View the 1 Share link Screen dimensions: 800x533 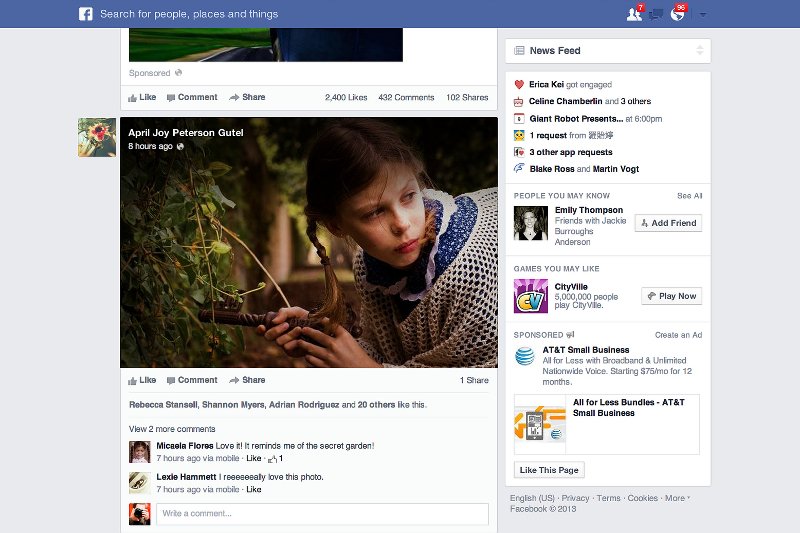474,380
